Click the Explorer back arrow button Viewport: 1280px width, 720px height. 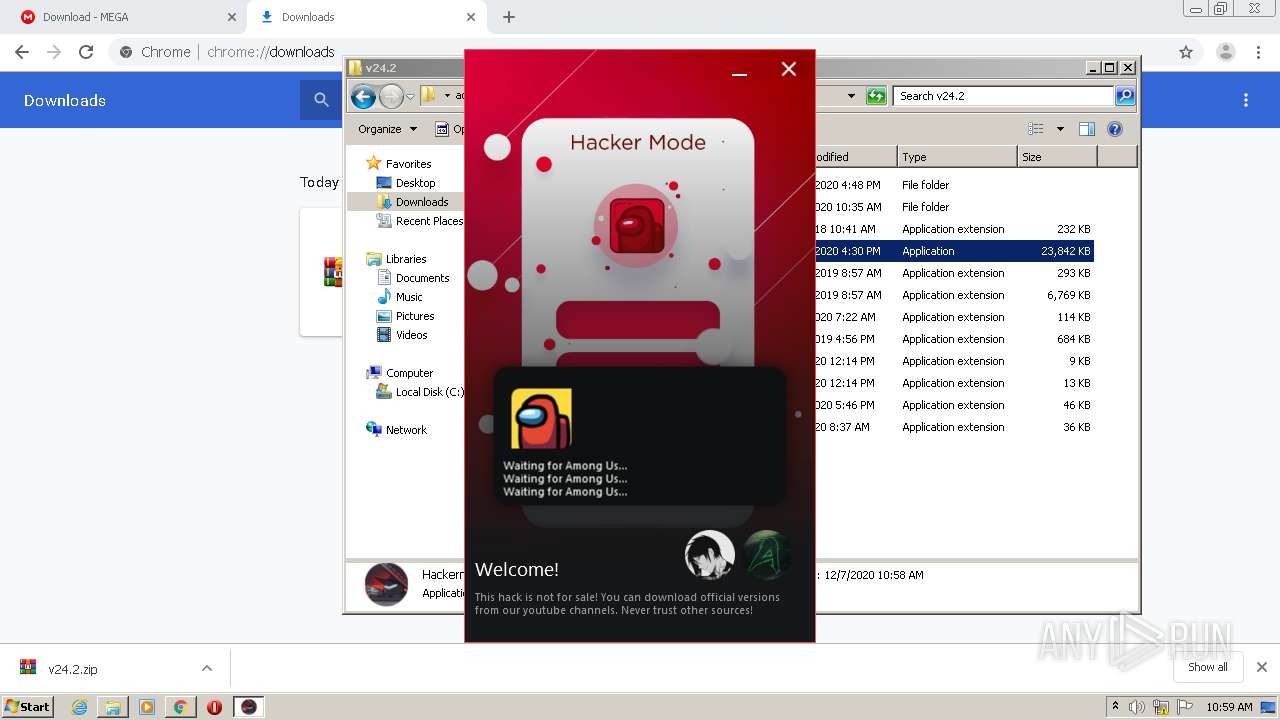(x=363, y=96)
